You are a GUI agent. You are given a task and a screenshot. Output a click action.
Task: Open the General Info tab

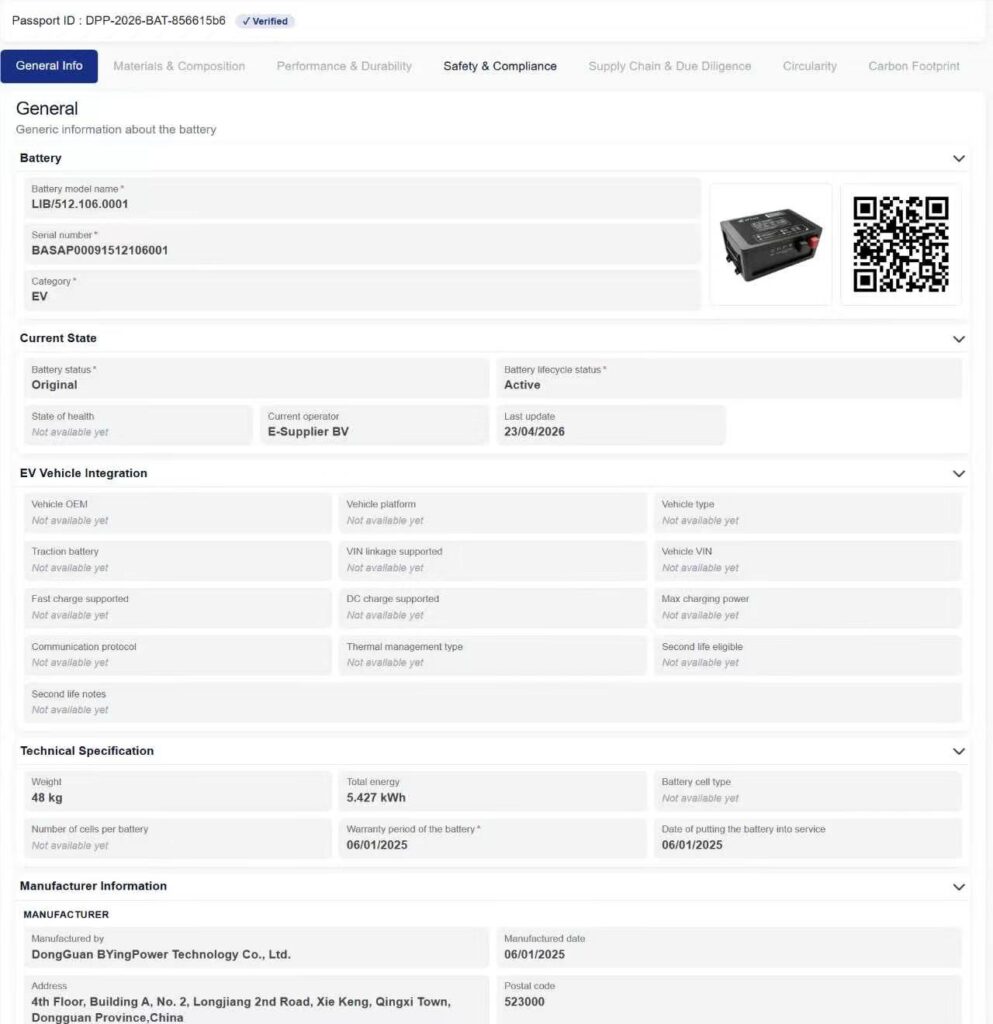tap(49, 66)
